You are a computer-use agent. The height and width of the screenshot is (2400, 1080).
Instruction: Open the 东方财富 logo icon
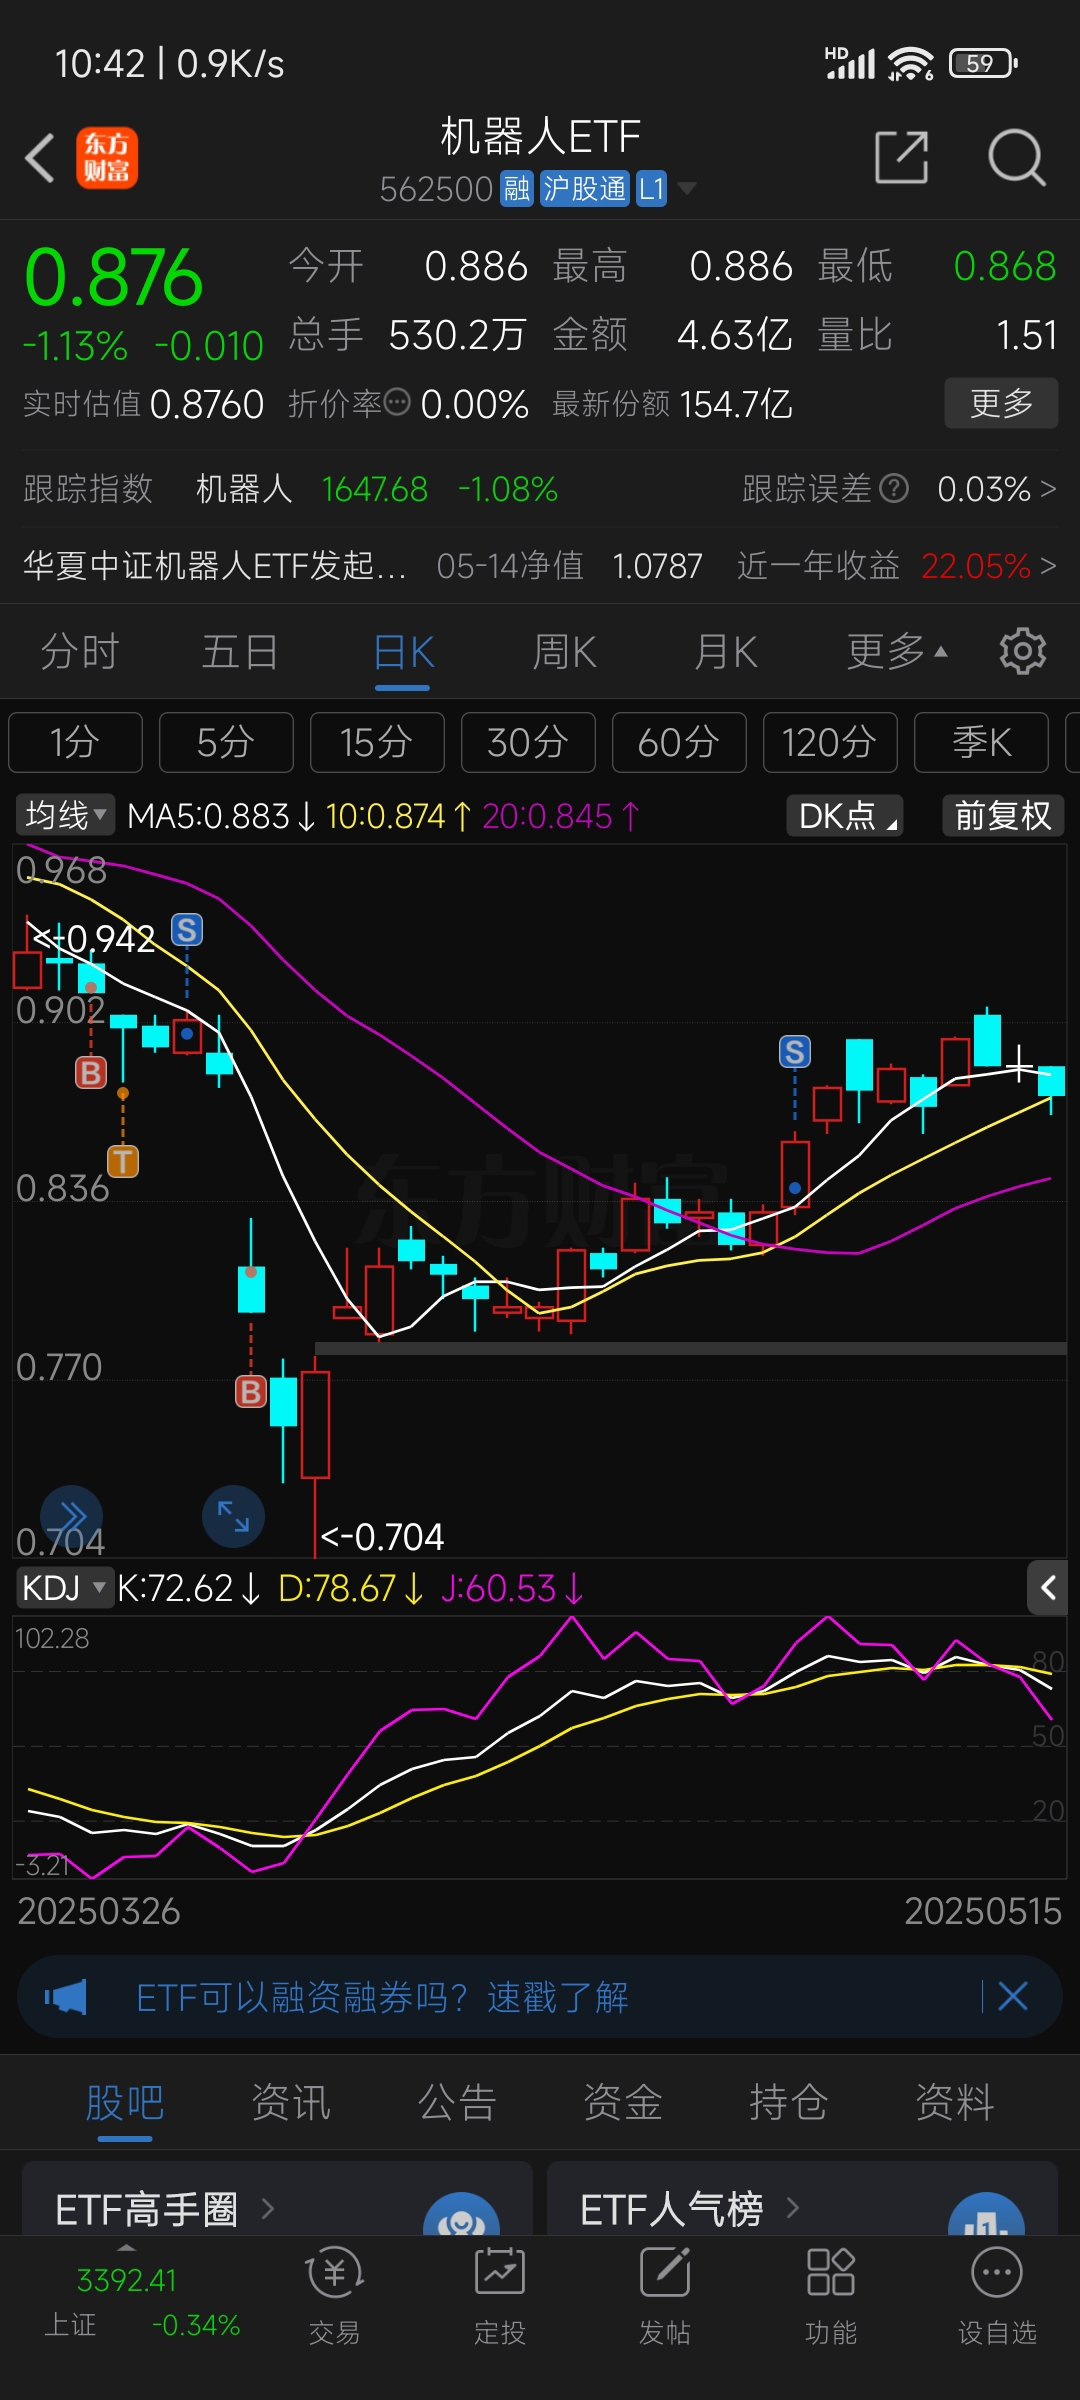[x=107, y=158]
